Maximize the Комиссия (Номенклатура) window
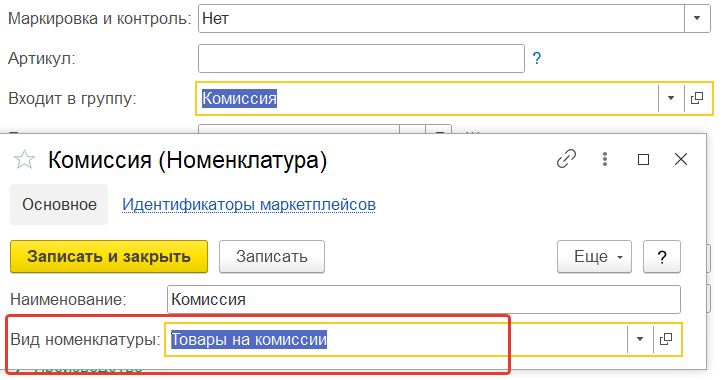Viewport: 728px width, 380px height. pos(643,160)
